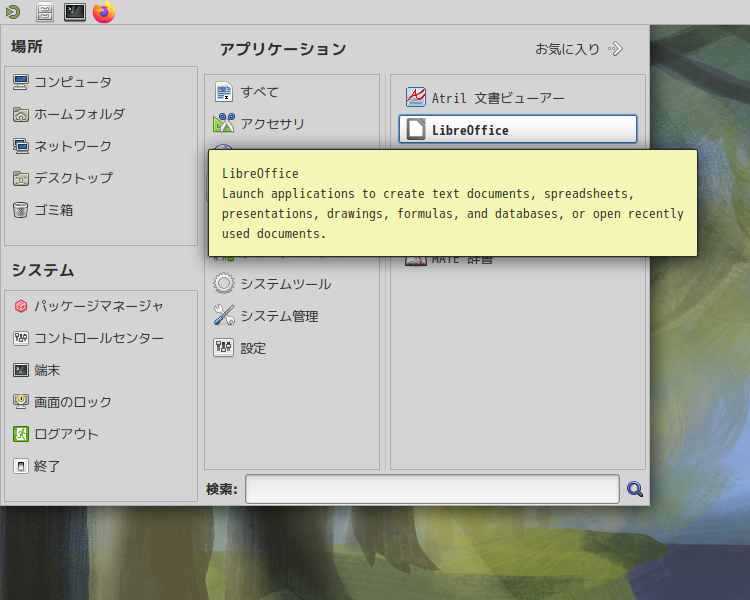Screen dimensions: 750x600
Task: Click the Atril document viewer icon
Action: tap(416, 98)
